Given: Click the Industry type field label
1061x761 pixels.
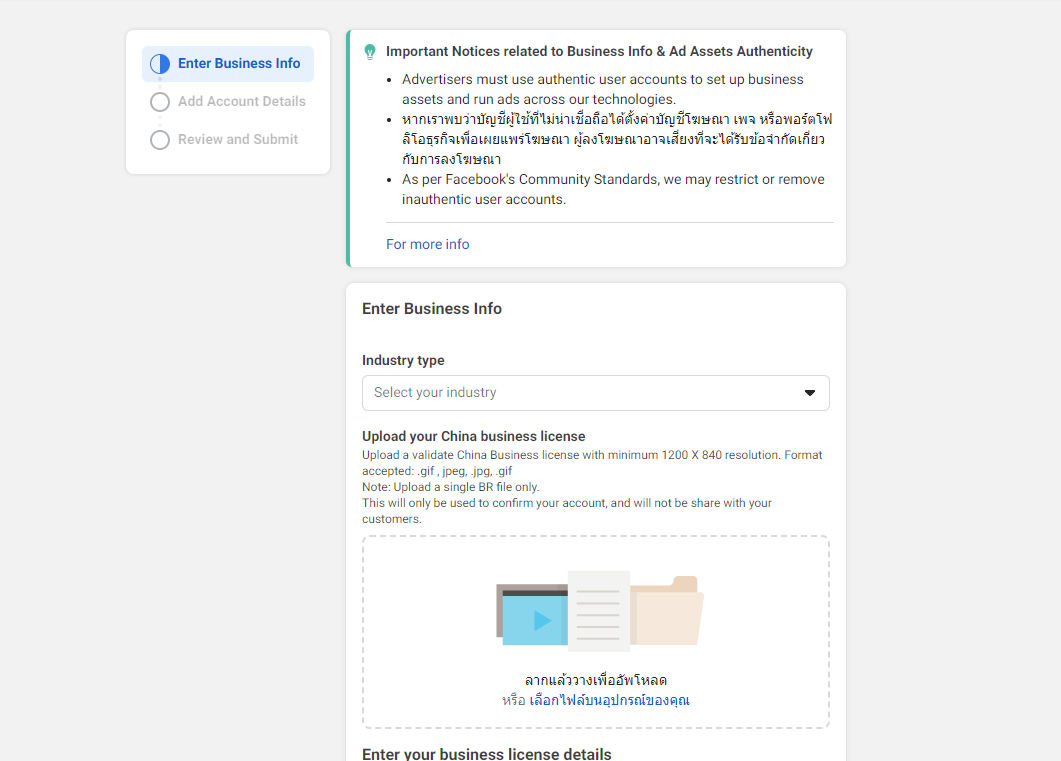Looking at the screenshot, I should tap(403, 360).
